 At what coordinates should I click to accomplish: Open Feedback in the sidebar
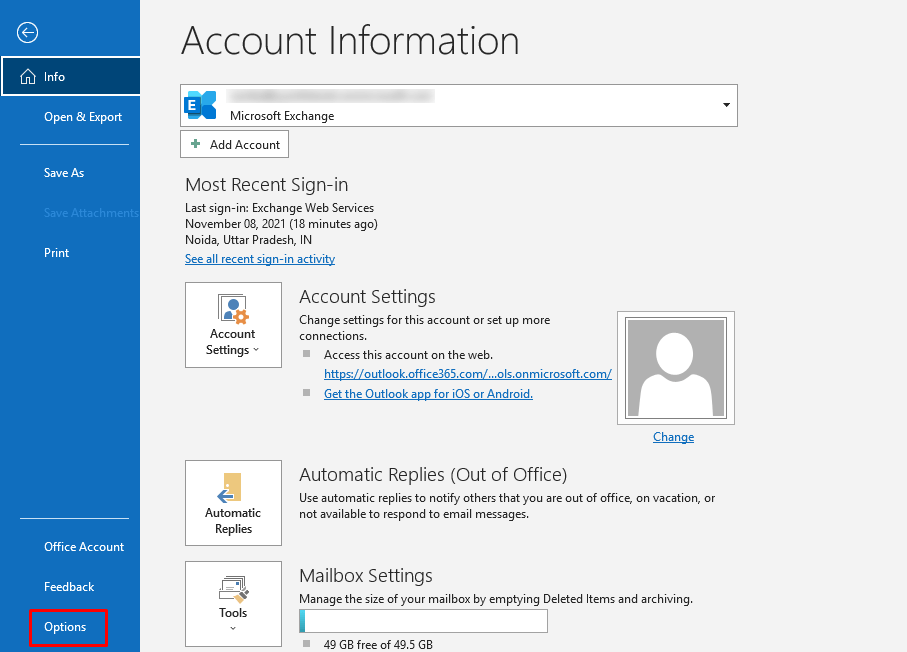click(69, 587)
